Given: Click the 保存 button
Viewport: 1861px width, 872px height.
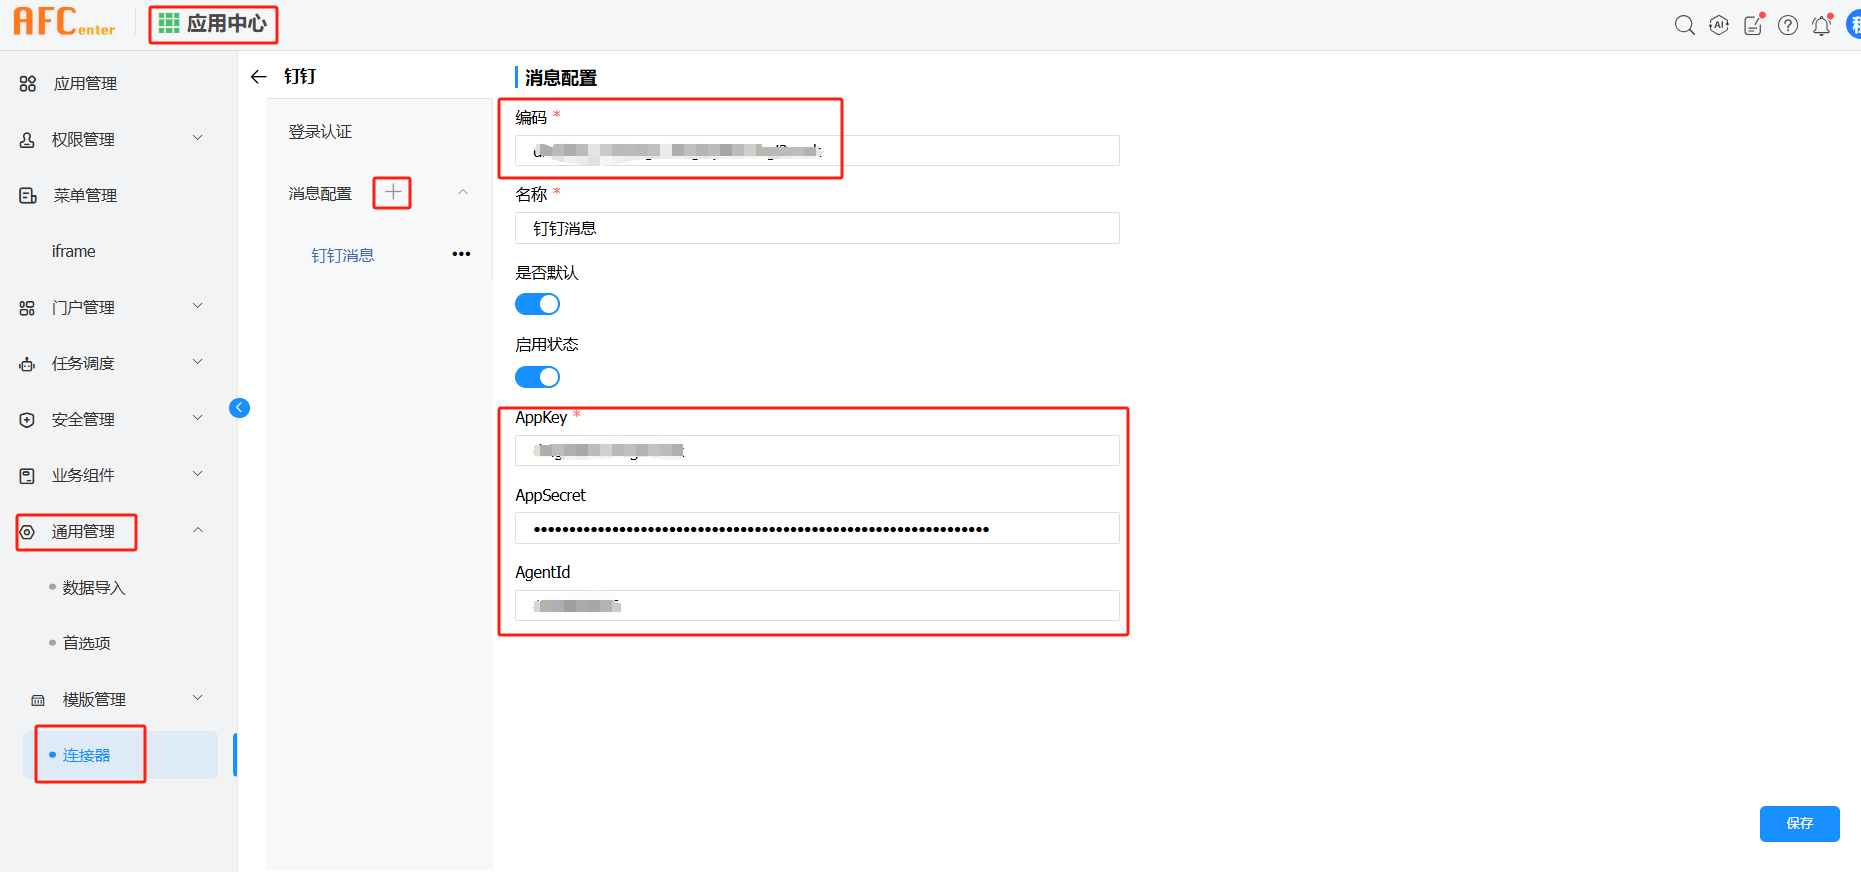Looking at the screenshot, I should [x=1799, y=823].
